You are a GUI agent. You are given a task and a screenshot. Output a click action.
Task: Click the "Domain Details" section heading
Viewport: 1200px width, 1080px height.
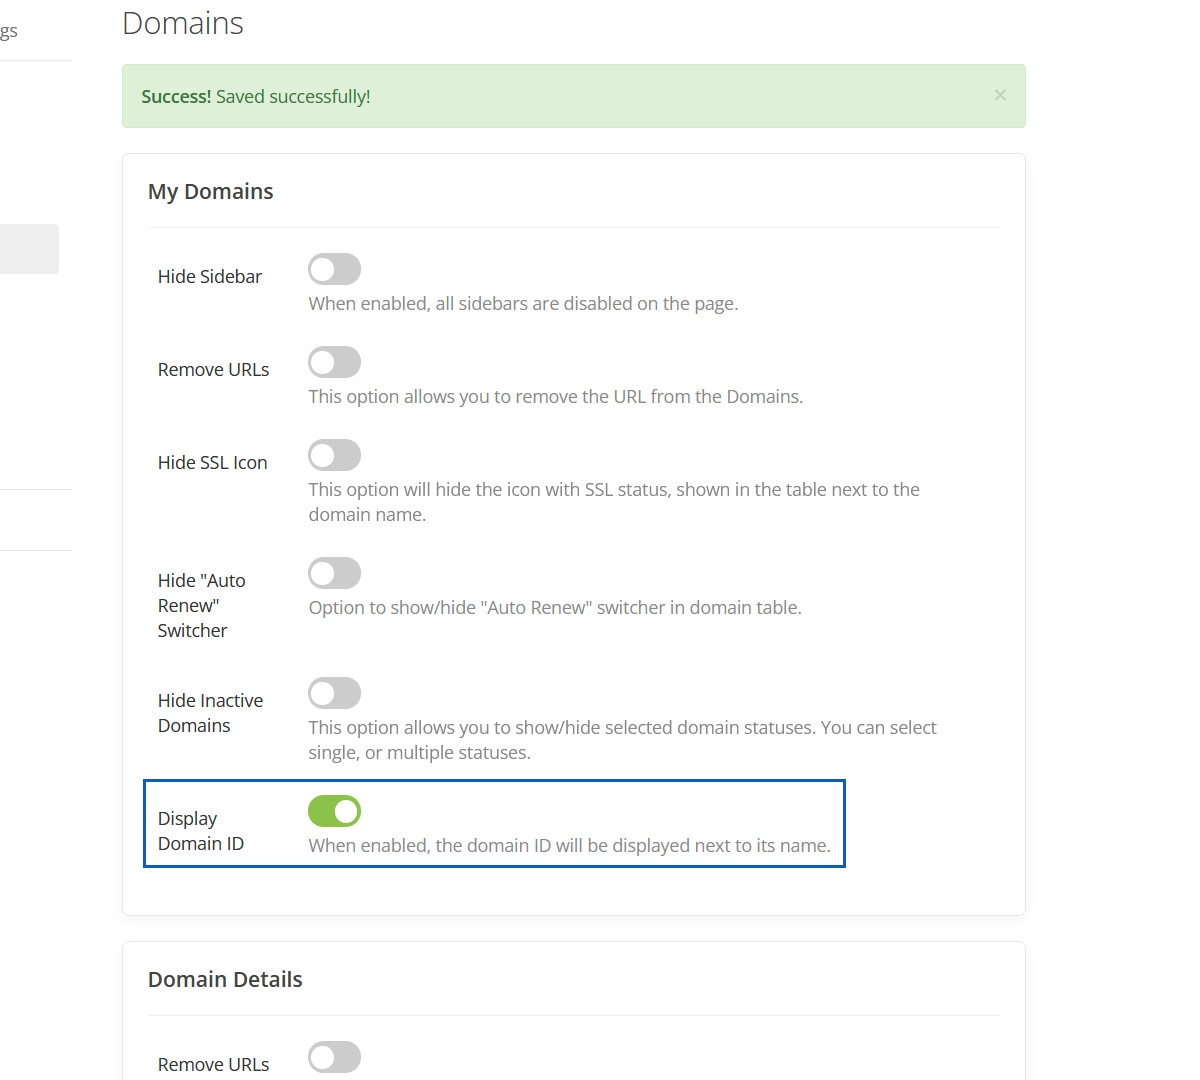coord(225,980)
